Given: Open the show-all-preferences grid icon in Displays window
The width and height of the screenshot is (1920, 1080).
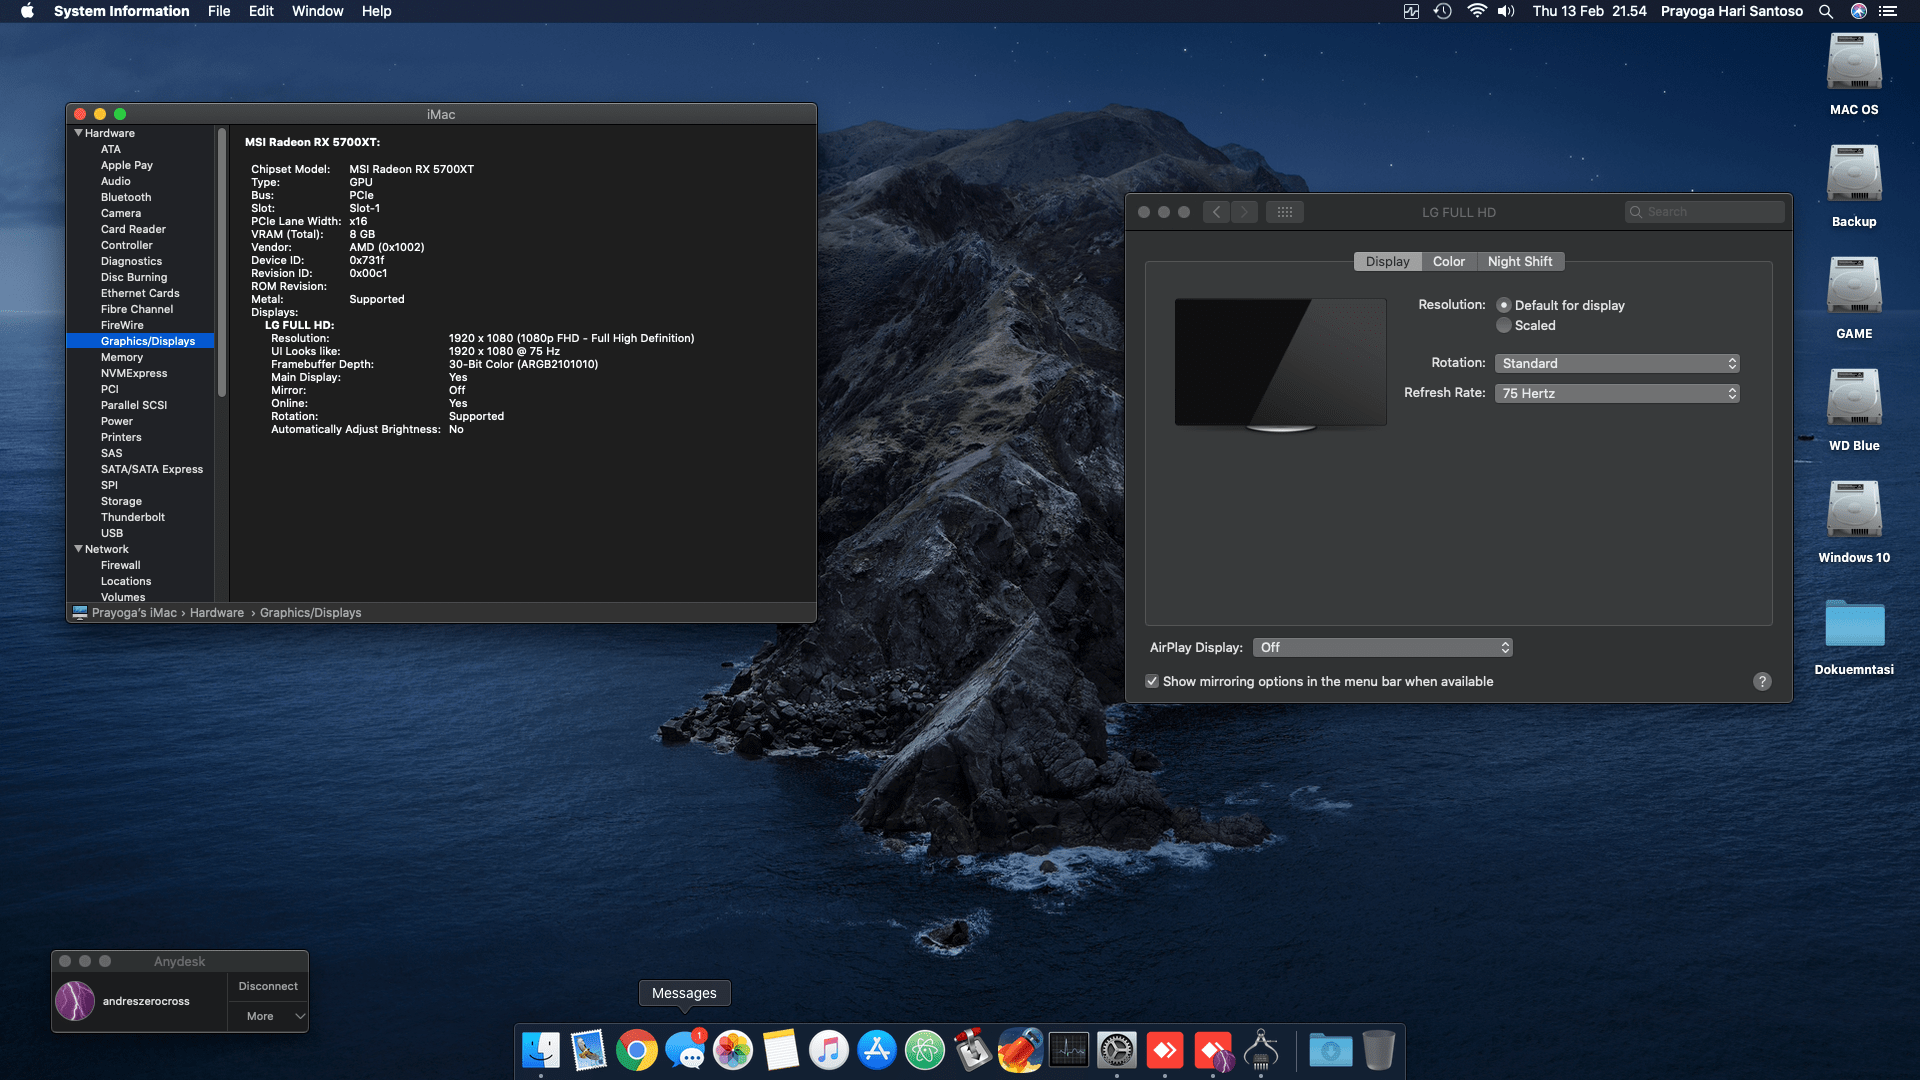Looking at the screenshot, I should click(x=1285, y=211).
